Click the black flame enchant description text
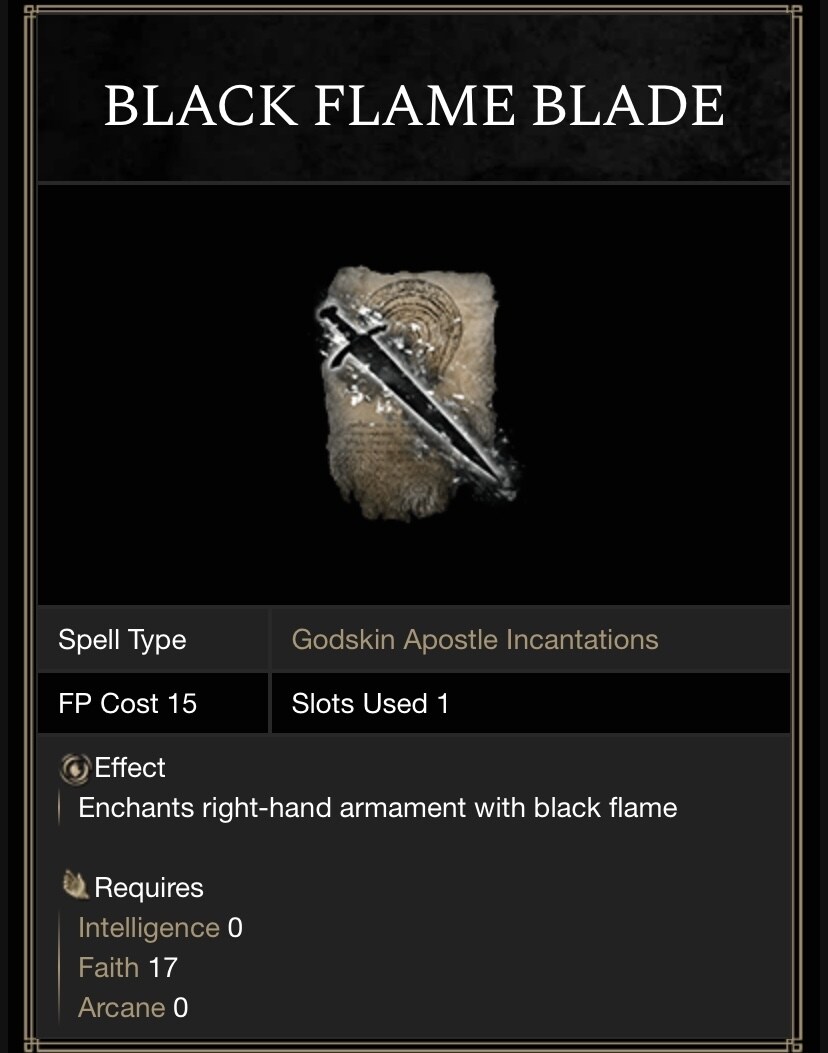Screen dimensions: 828x1053 377,808
